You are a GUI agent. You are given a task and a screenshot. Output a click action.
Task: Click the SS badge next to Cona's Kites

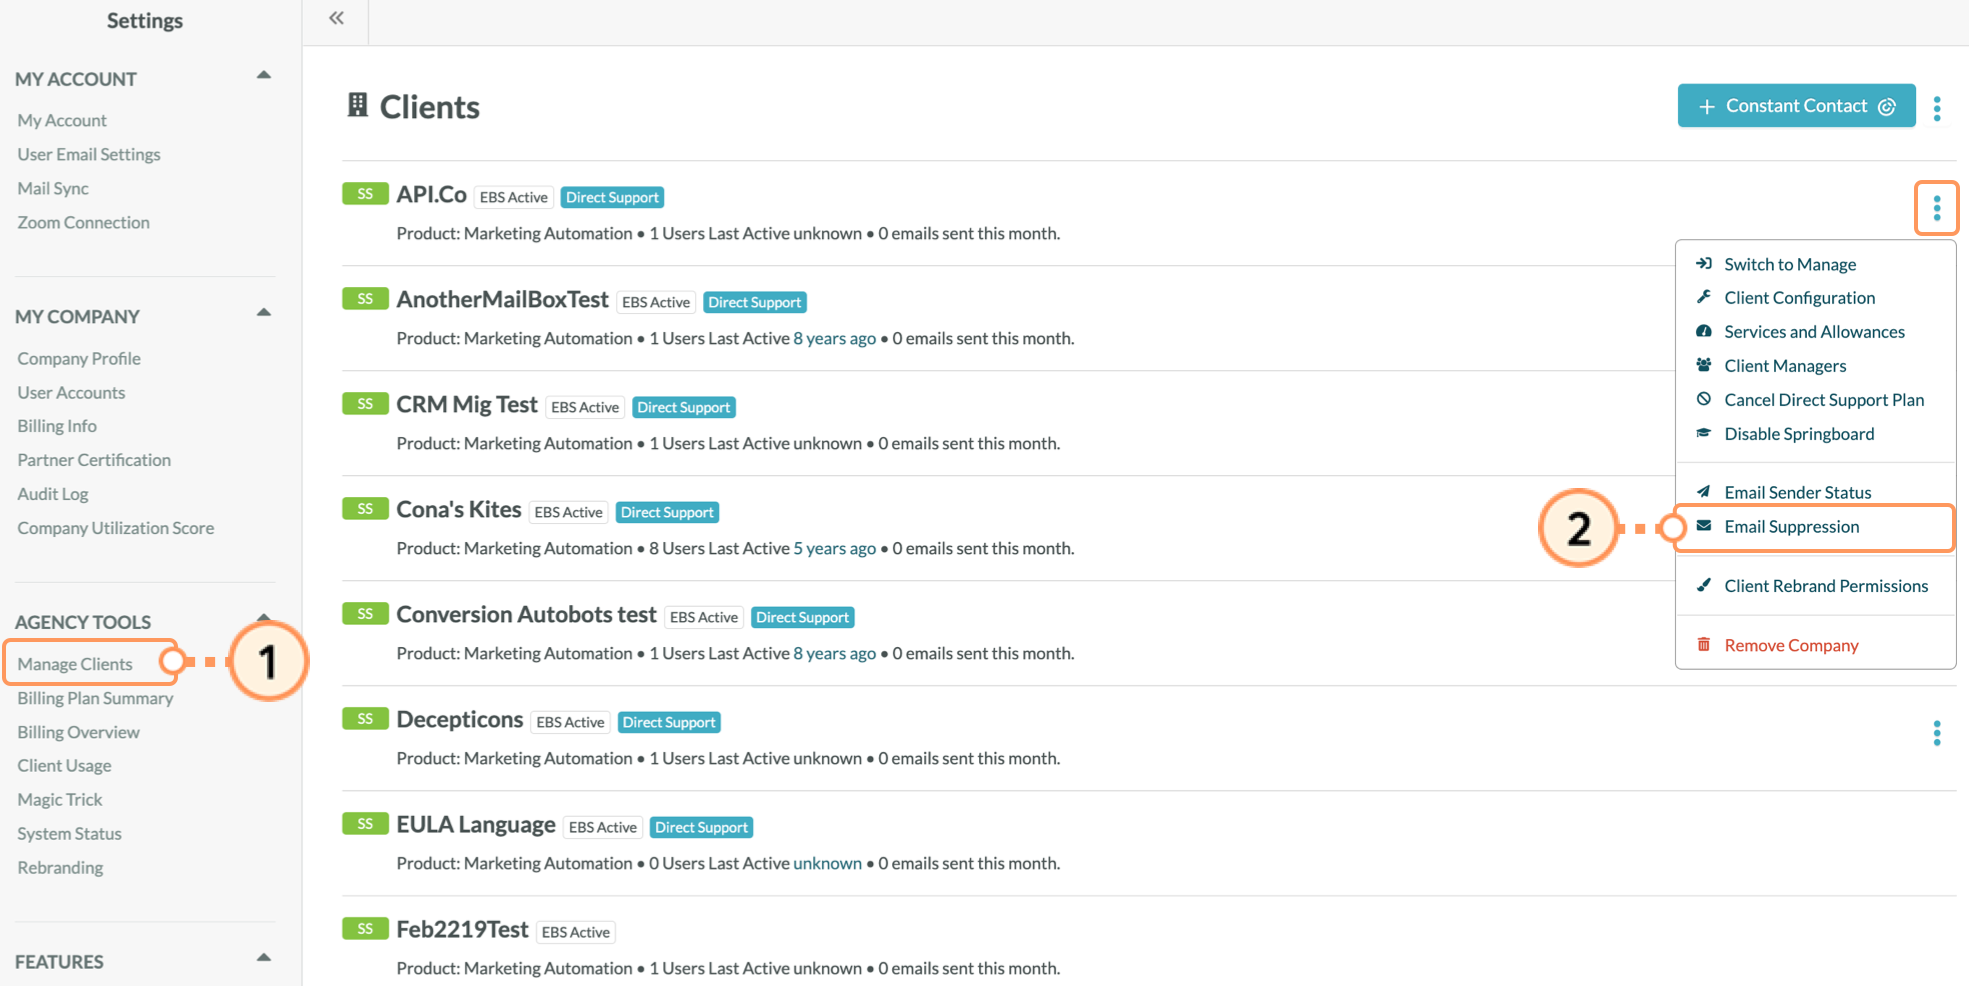365,509
